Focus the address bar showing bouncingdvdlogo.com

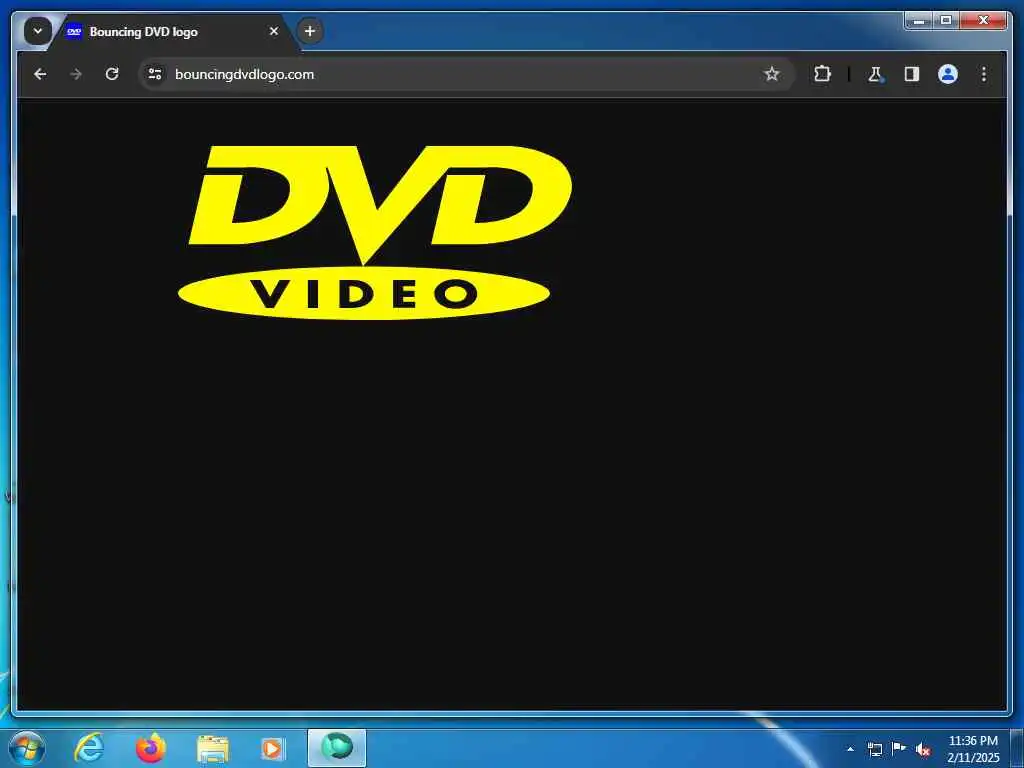click(x=467, y=74)
